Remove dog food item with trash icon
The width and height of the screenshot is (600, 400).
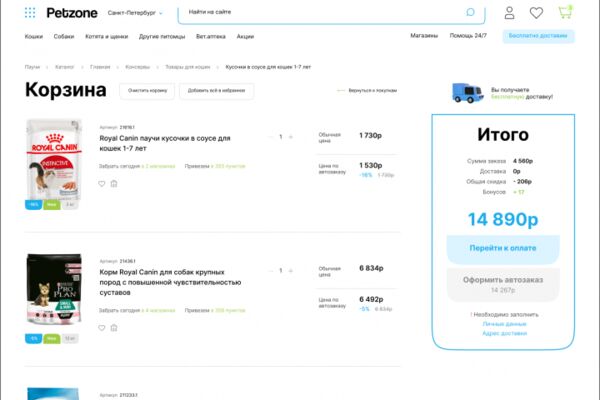pos(114,328)
